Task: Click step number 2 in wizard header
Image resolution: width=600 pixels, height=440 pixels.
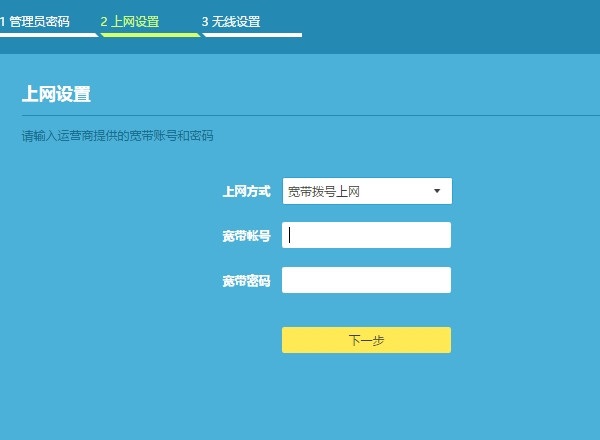Action: [x=104, y=21]
